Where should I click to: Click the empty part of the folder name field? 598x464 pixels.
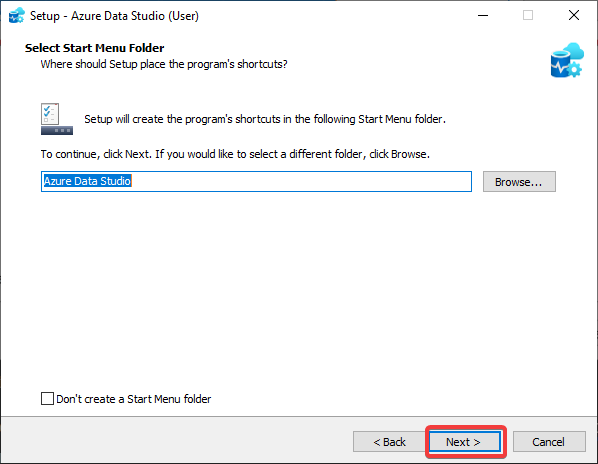(x=301, y=181)
